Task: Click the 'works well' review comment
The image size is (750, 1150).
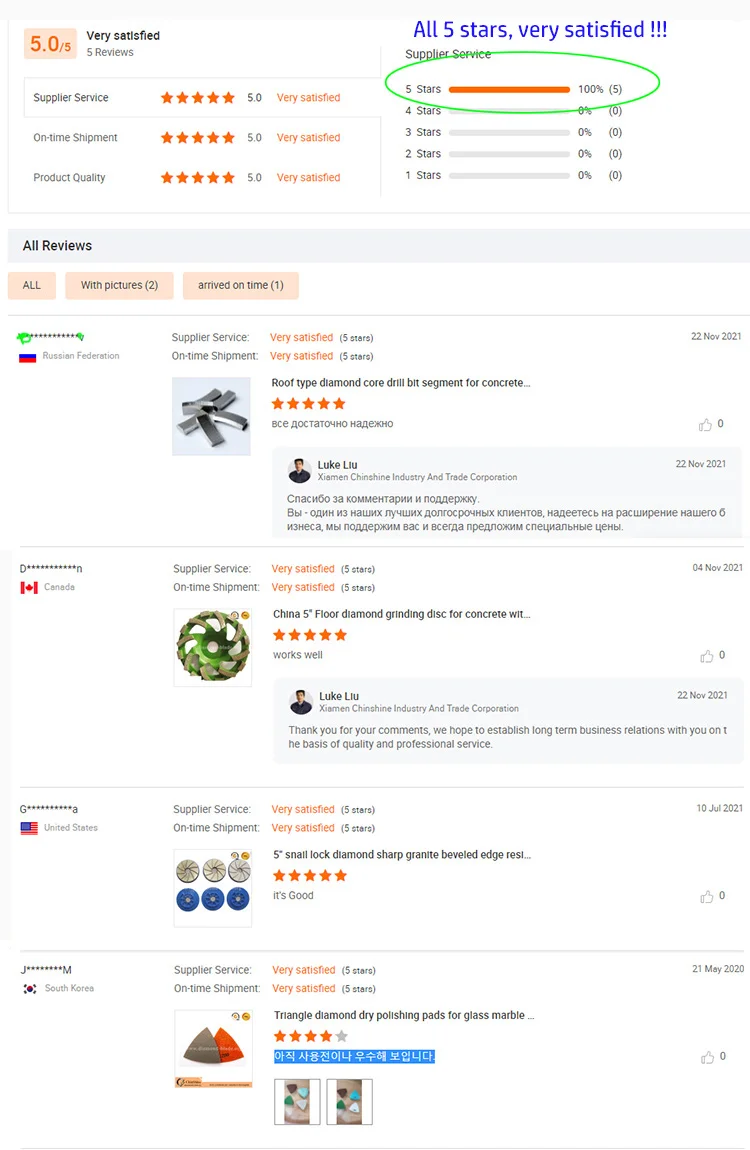Action: (x=298, y=656)
